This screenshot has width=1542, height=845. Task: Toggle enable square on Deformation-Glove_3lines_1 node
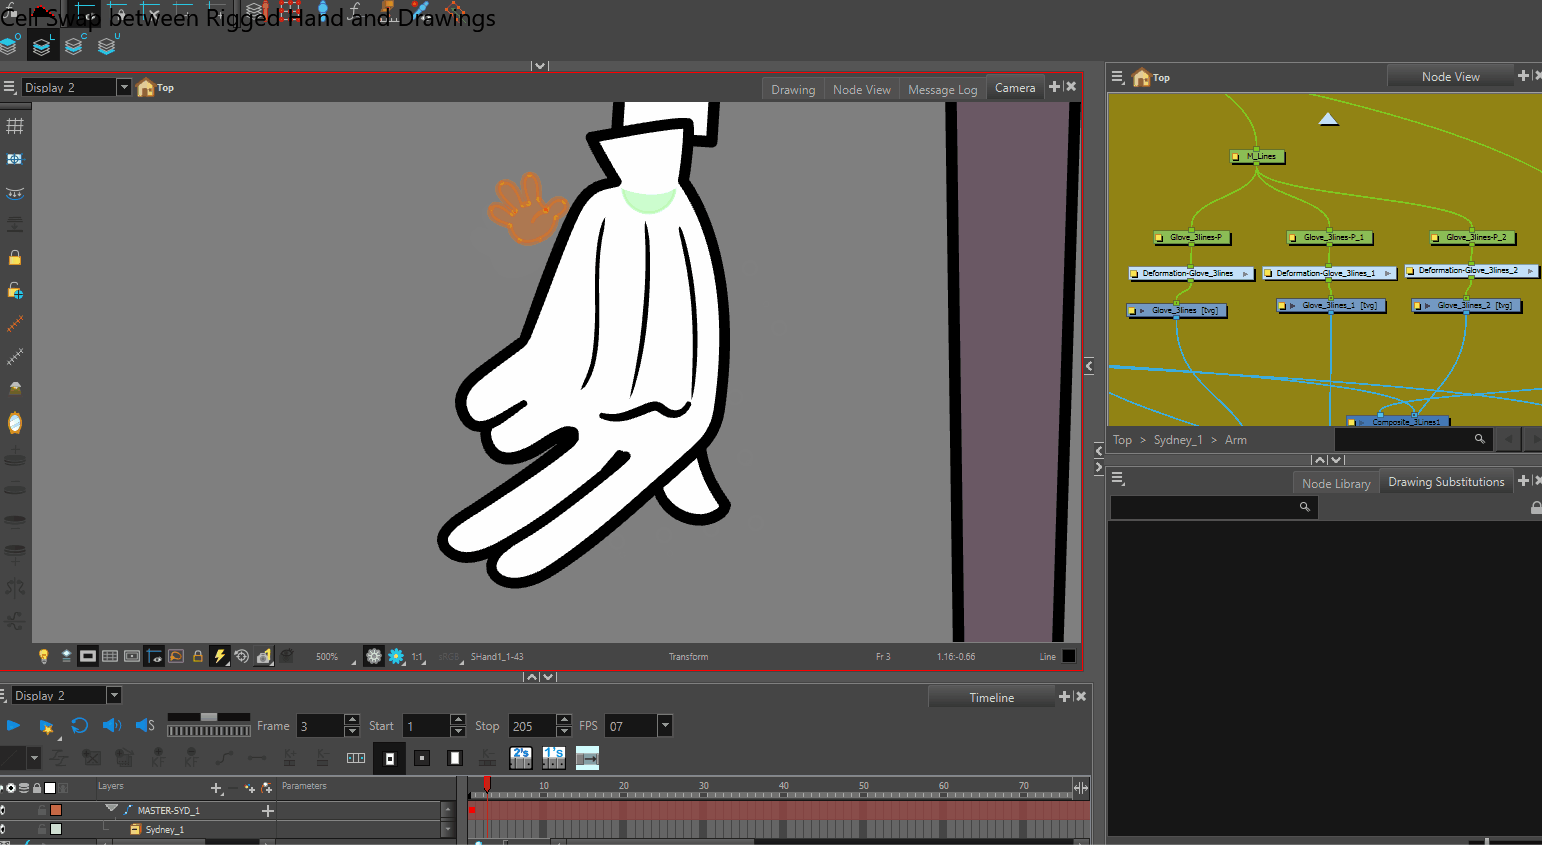(x=1268, y=273)
